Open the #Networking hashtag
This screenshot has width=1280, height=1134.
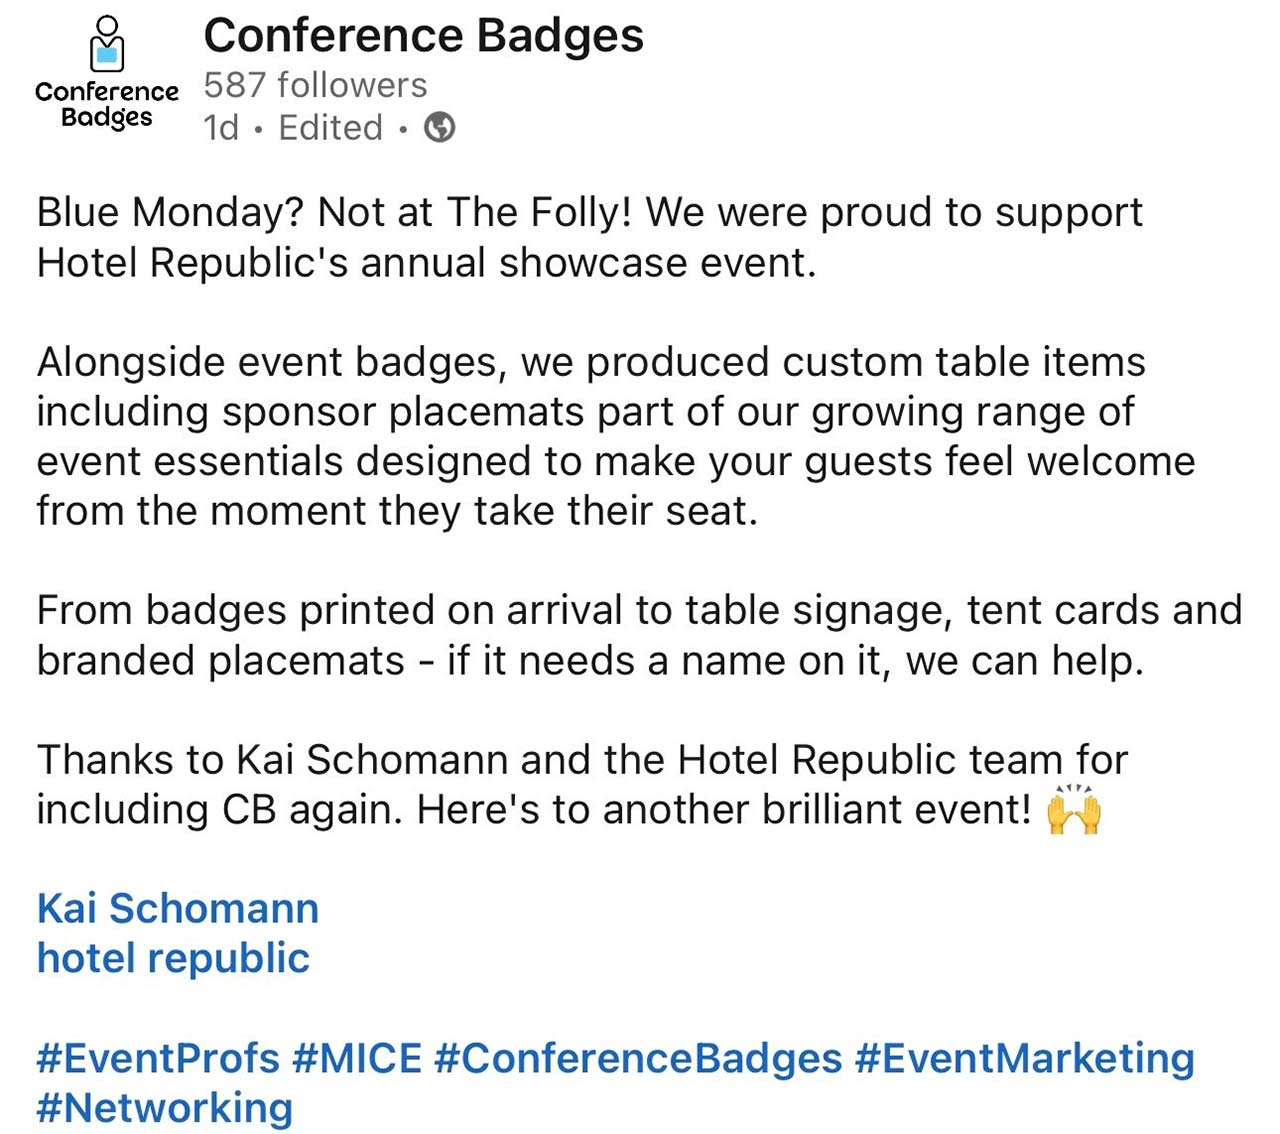coord(165,1108)
